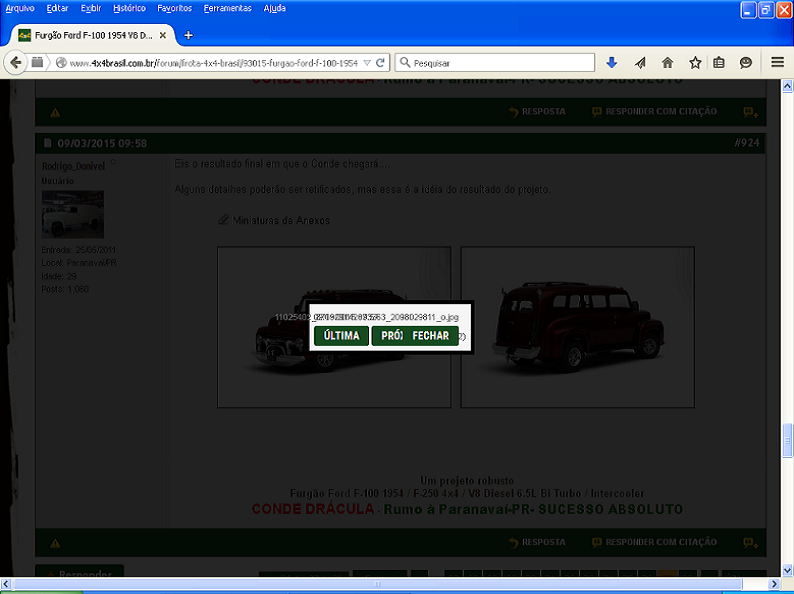Open a new tab with the plus icon
The height and width of the screenshot is (594, 794).
click(188, 35)
